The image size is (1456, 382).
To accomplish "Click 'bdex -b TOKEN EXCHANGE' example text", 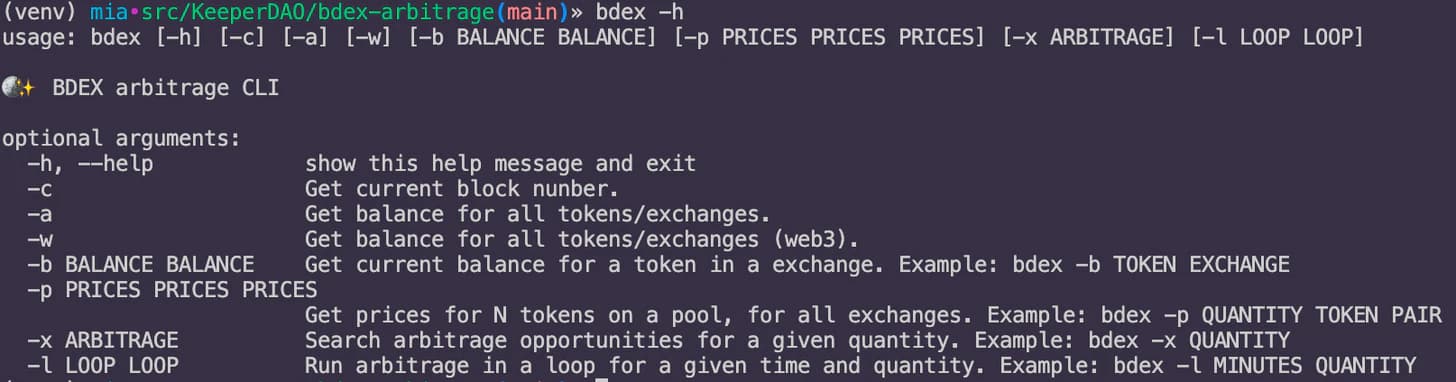I will tap(1149, 265).
